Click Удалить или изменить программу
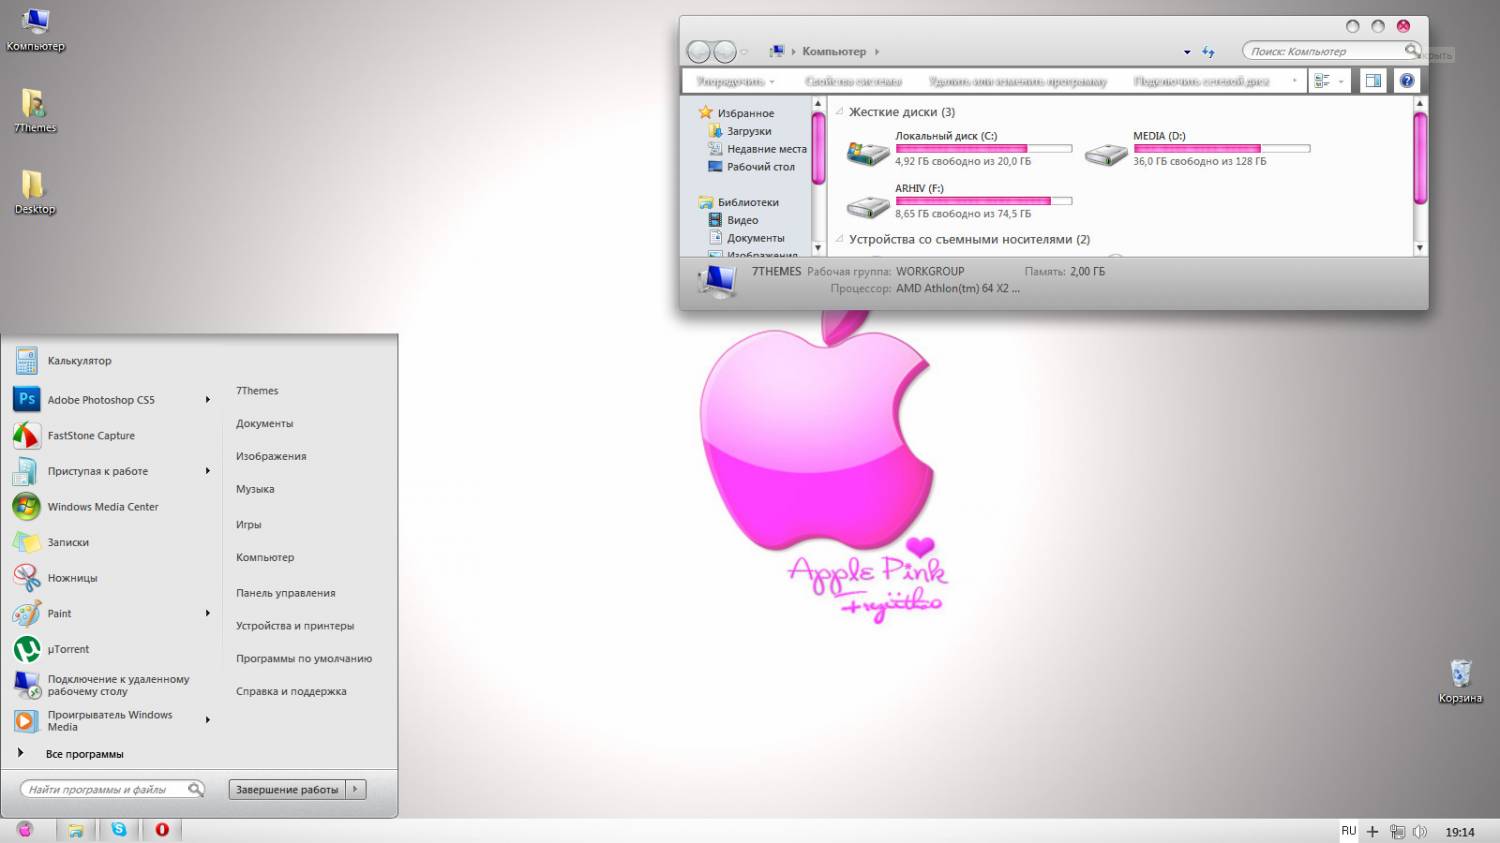1500x843 pixels. tap(1017, 81)
